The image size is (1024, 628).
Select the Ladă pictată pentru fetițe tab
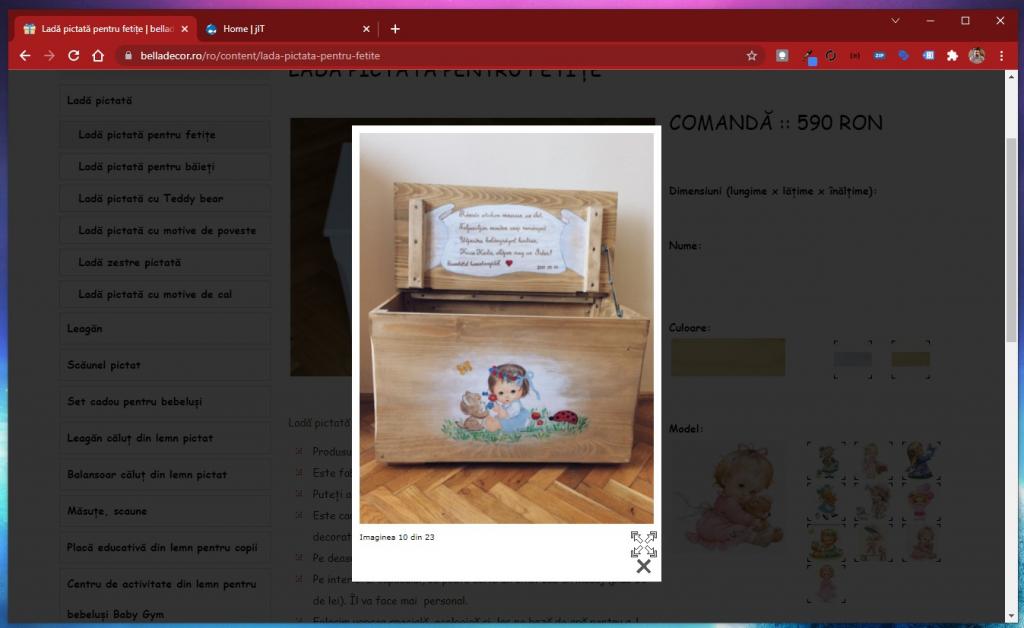click(x=100, y=29)
